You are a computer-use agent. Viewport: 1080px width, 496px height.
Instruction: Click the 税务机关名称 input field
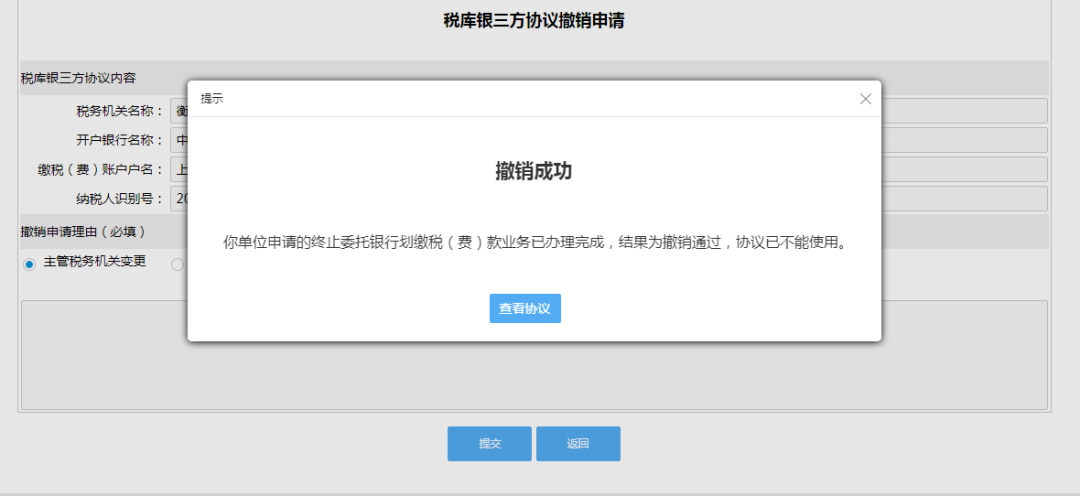tap(609, 111)
